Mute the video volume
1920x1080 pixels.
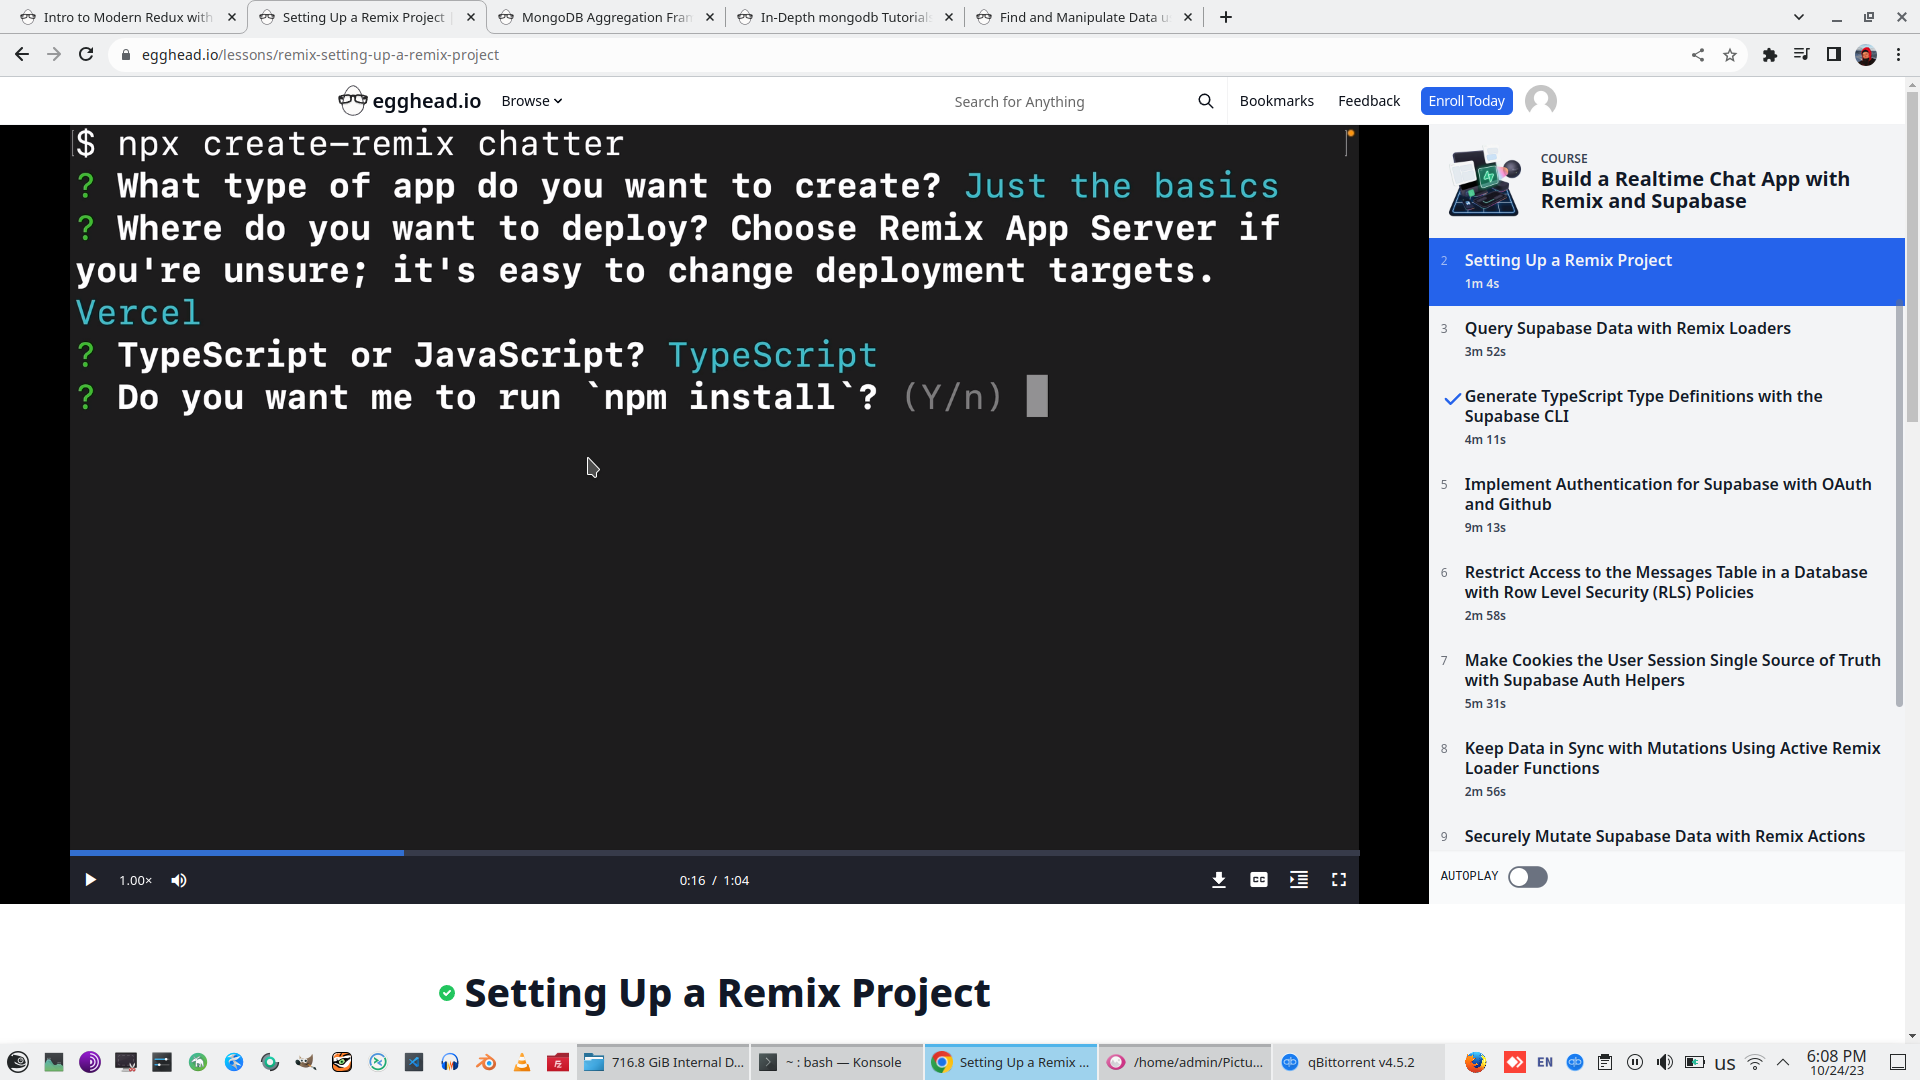(179, 880)
